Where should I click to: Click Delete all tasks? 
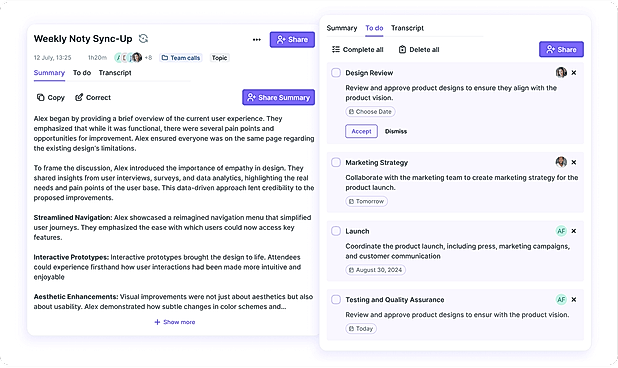(x=419, y=50)
